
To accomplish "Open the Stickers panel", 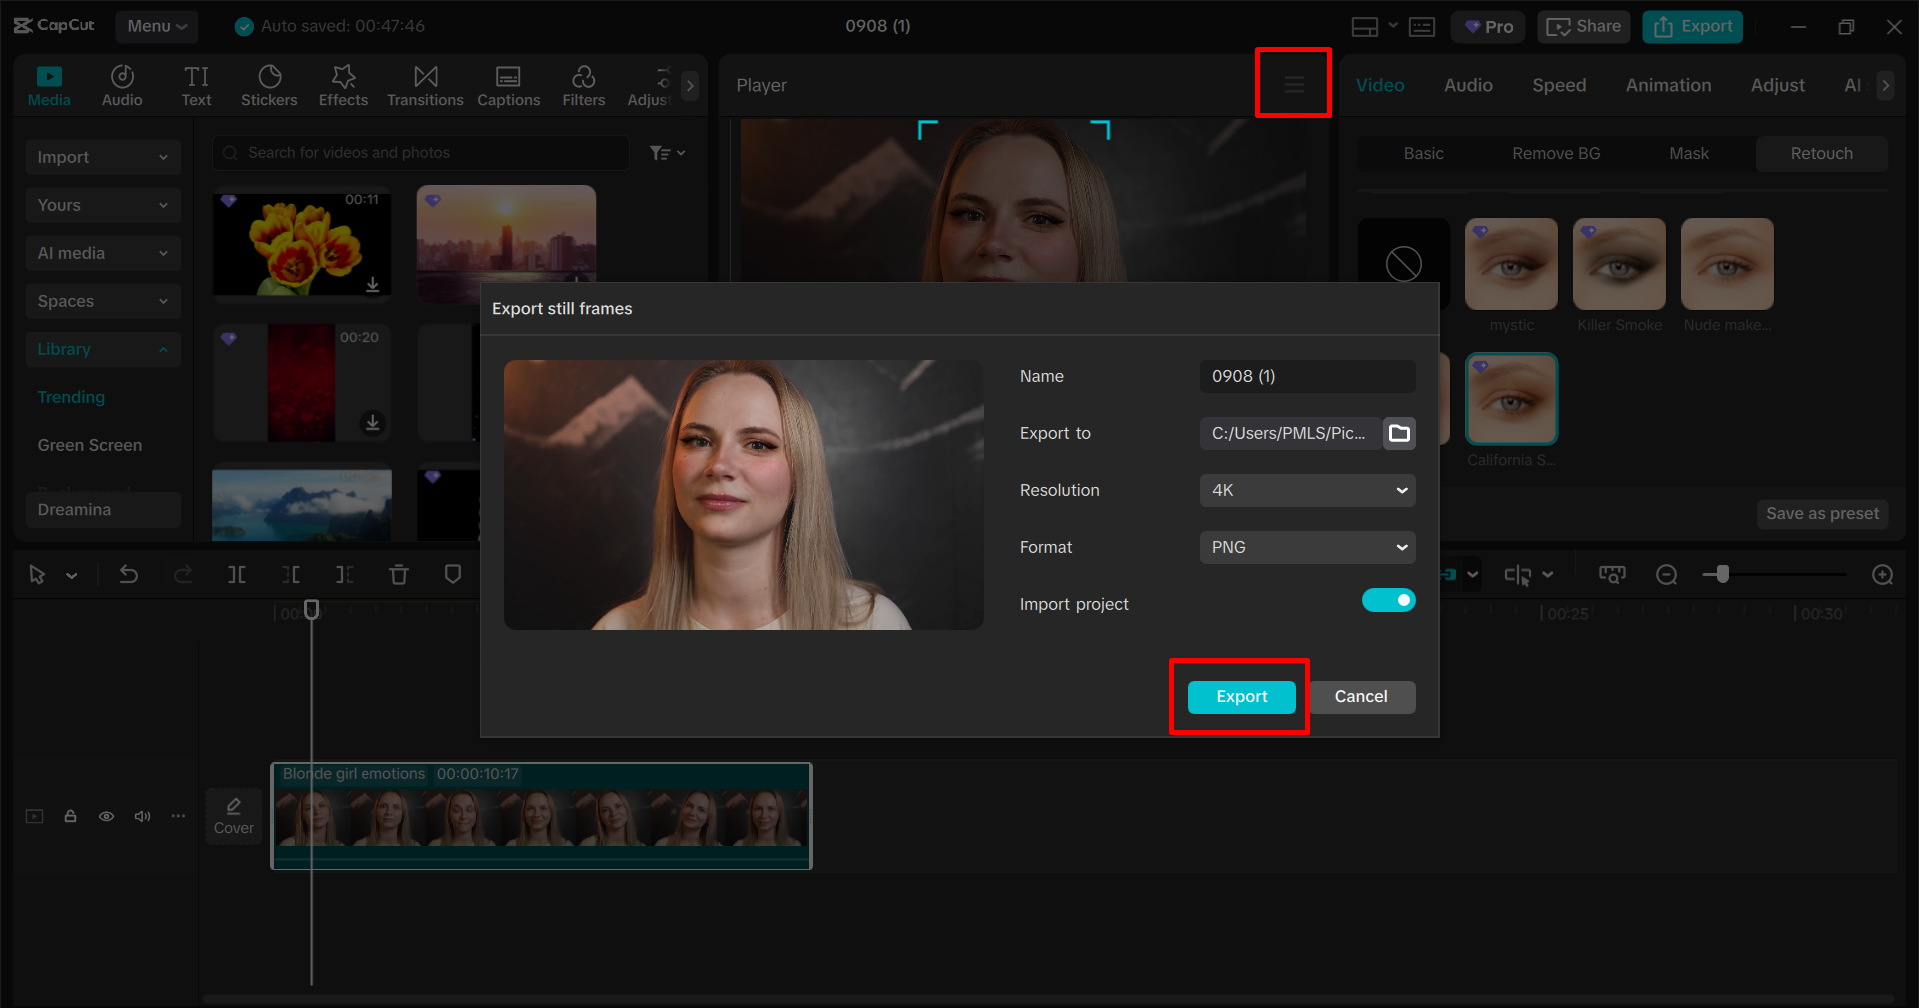I will (x=268, y=84).
